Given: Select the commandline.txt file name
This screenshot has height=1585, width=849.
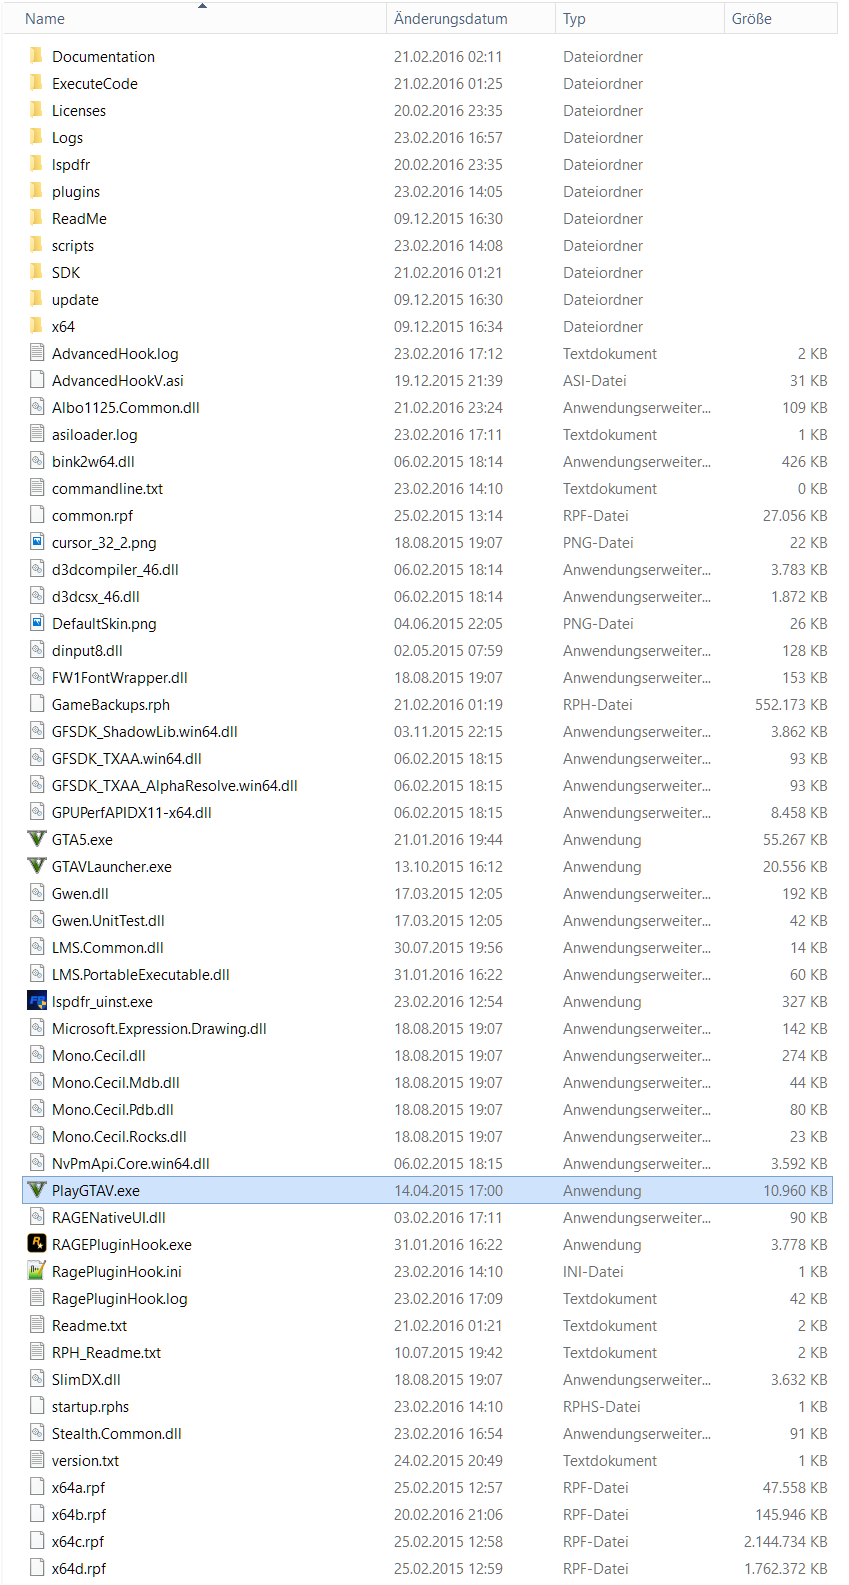Looking at the screenshot, I should pyautogui.click(x=107, y=489).
